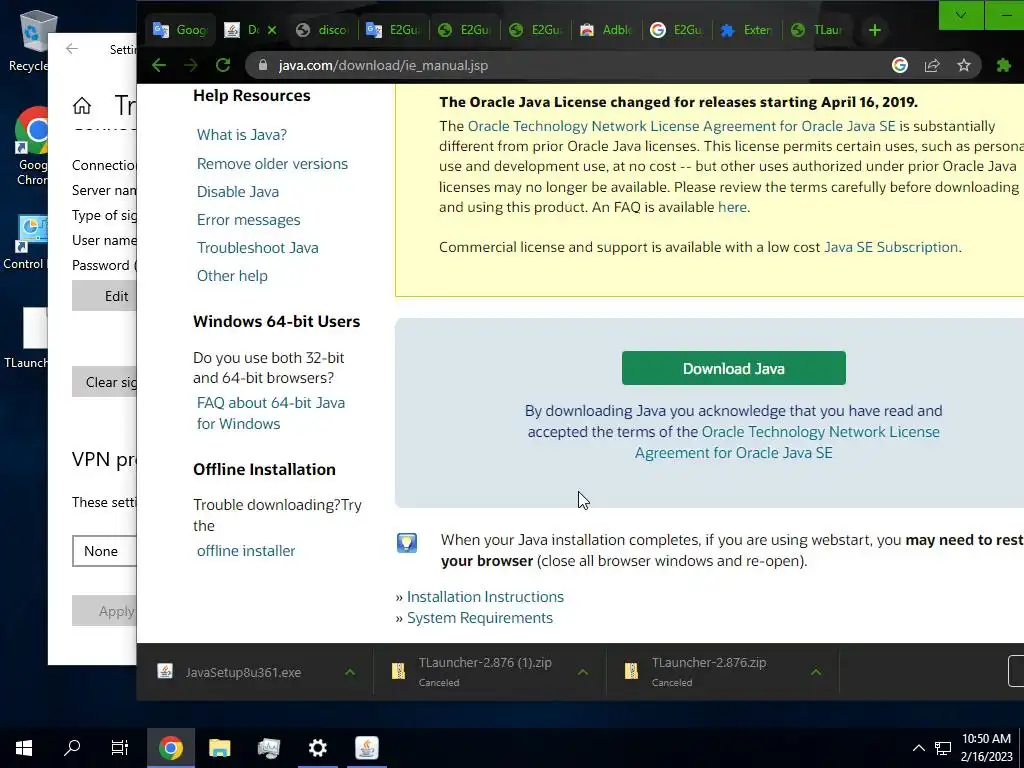Click the taskbar clock and date

(x=986, y=748)
